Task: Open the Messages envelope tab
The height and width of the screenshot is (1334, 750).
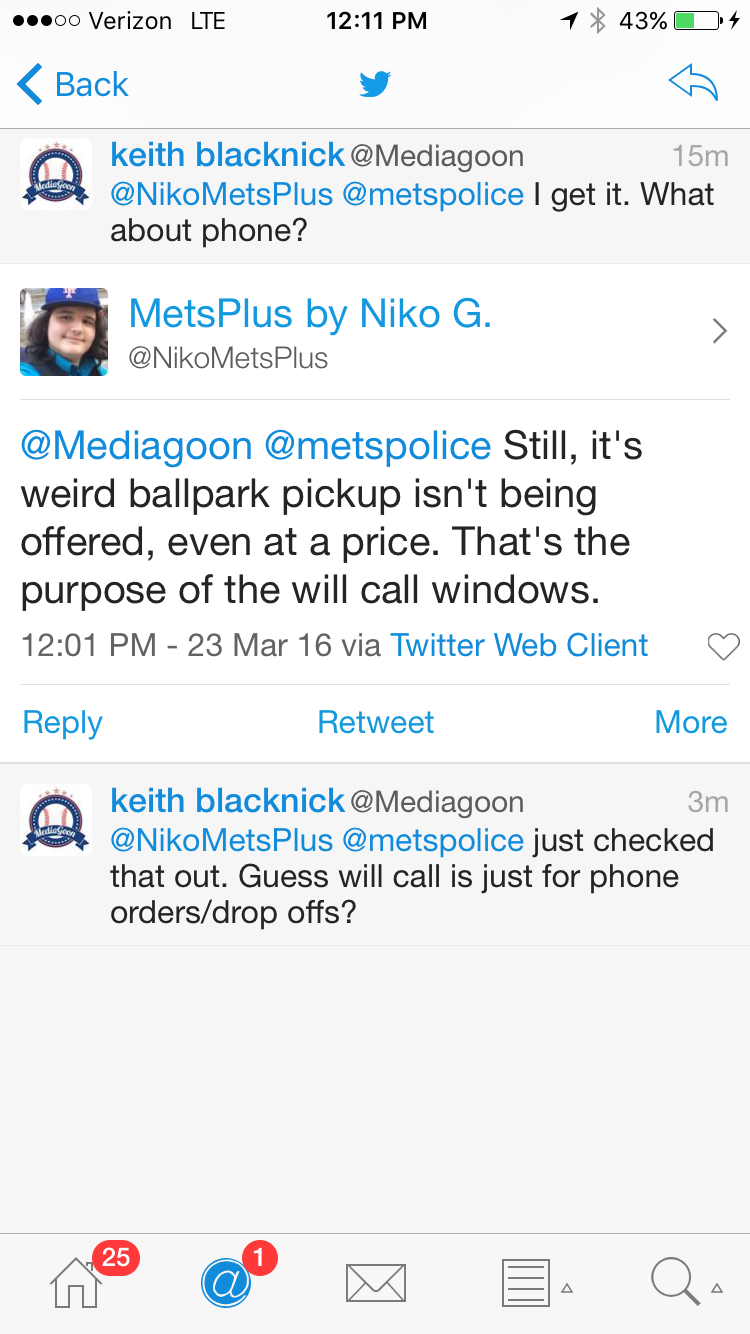Action: coord(375,1282)
